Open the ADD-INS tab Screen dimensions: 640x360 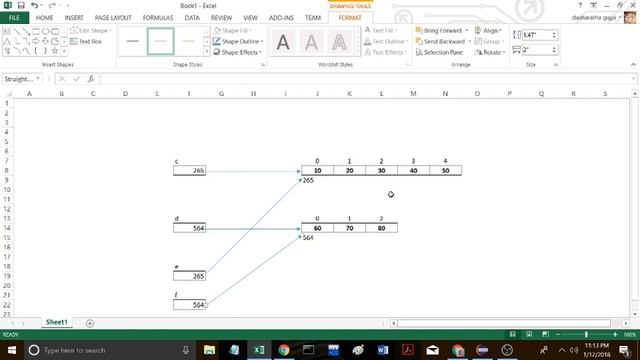click(281, 18)
